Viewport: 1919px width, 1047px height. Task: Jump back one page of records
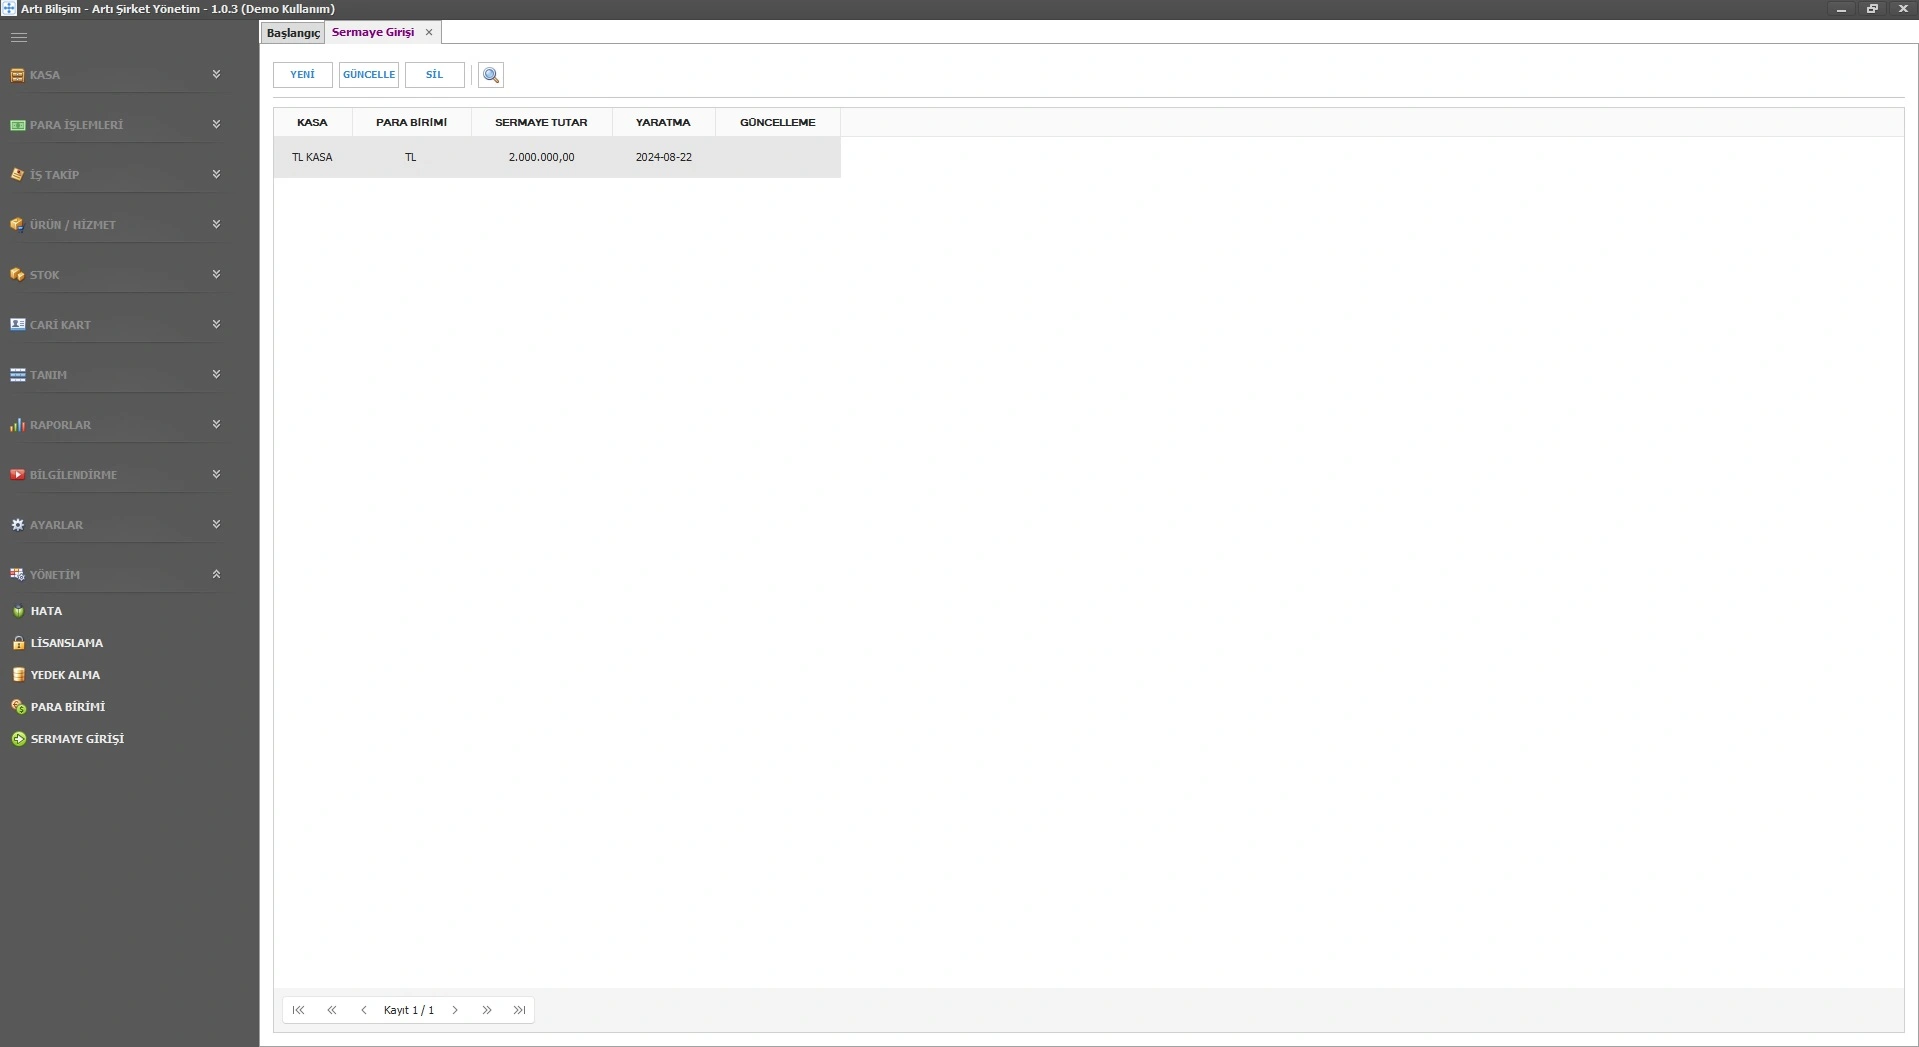(332, 1010)
